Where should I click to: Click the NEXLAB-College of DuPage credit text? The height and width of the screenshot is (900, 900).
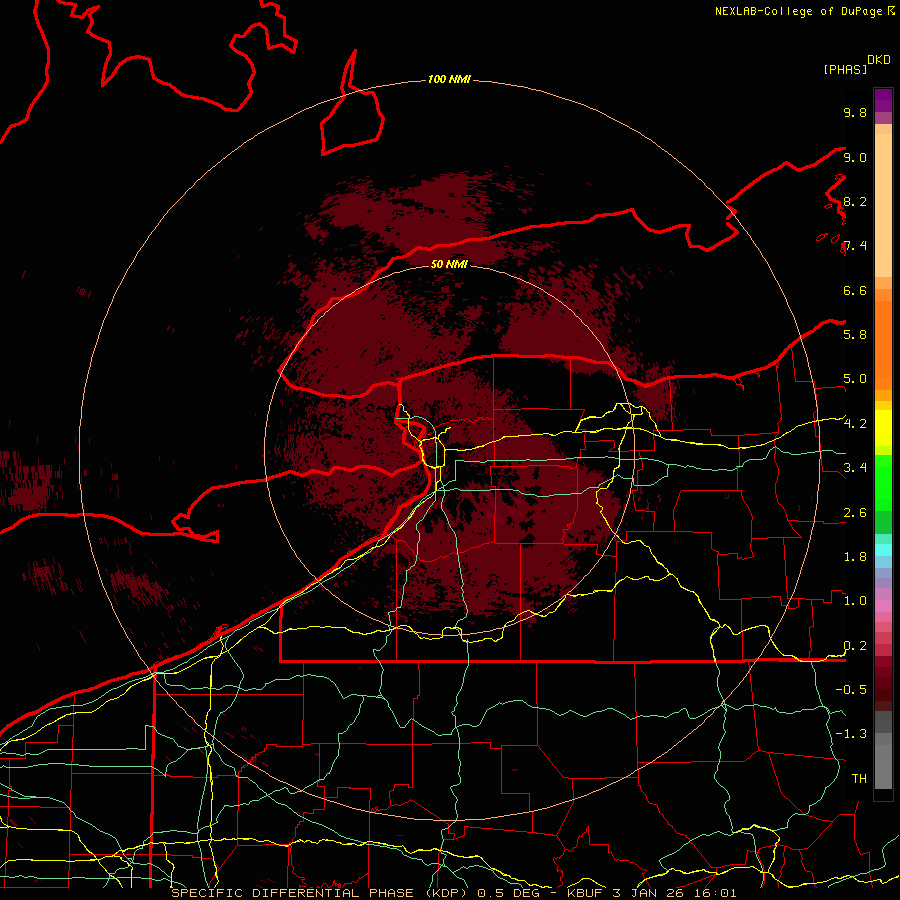[798, 11]
